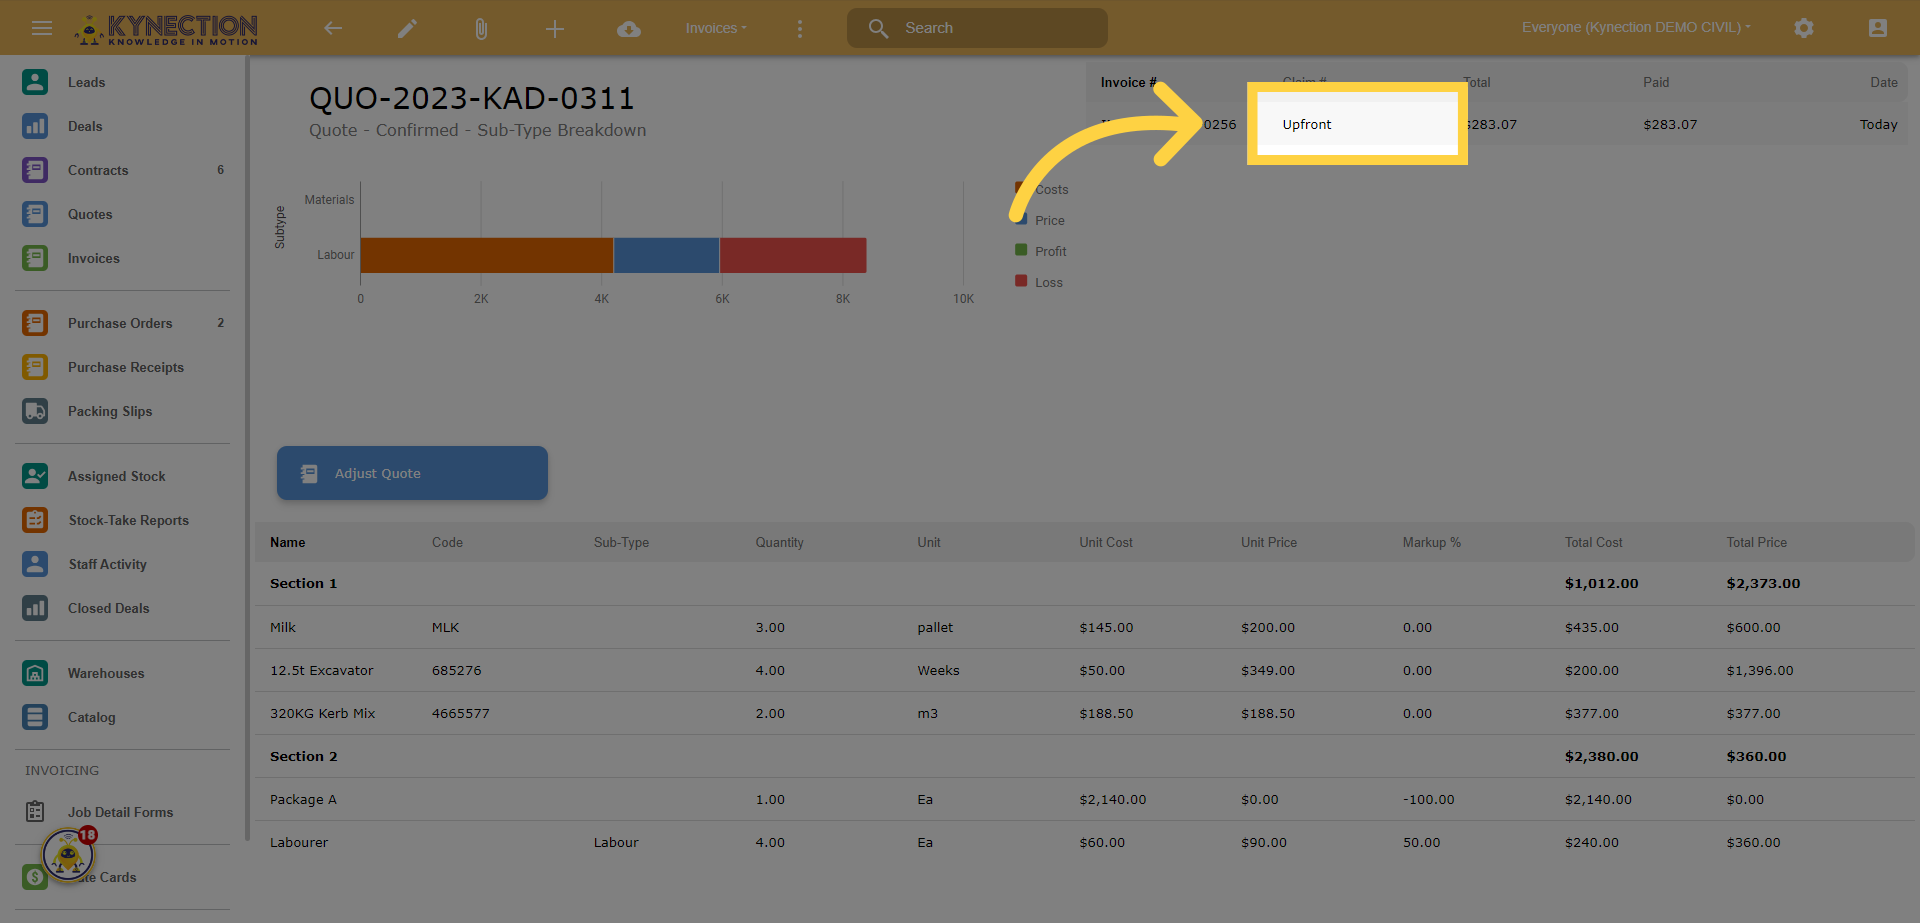Click the Purchase Orders count badge 2
This screenshot has height=923, width=1920.
coord(221,323)
